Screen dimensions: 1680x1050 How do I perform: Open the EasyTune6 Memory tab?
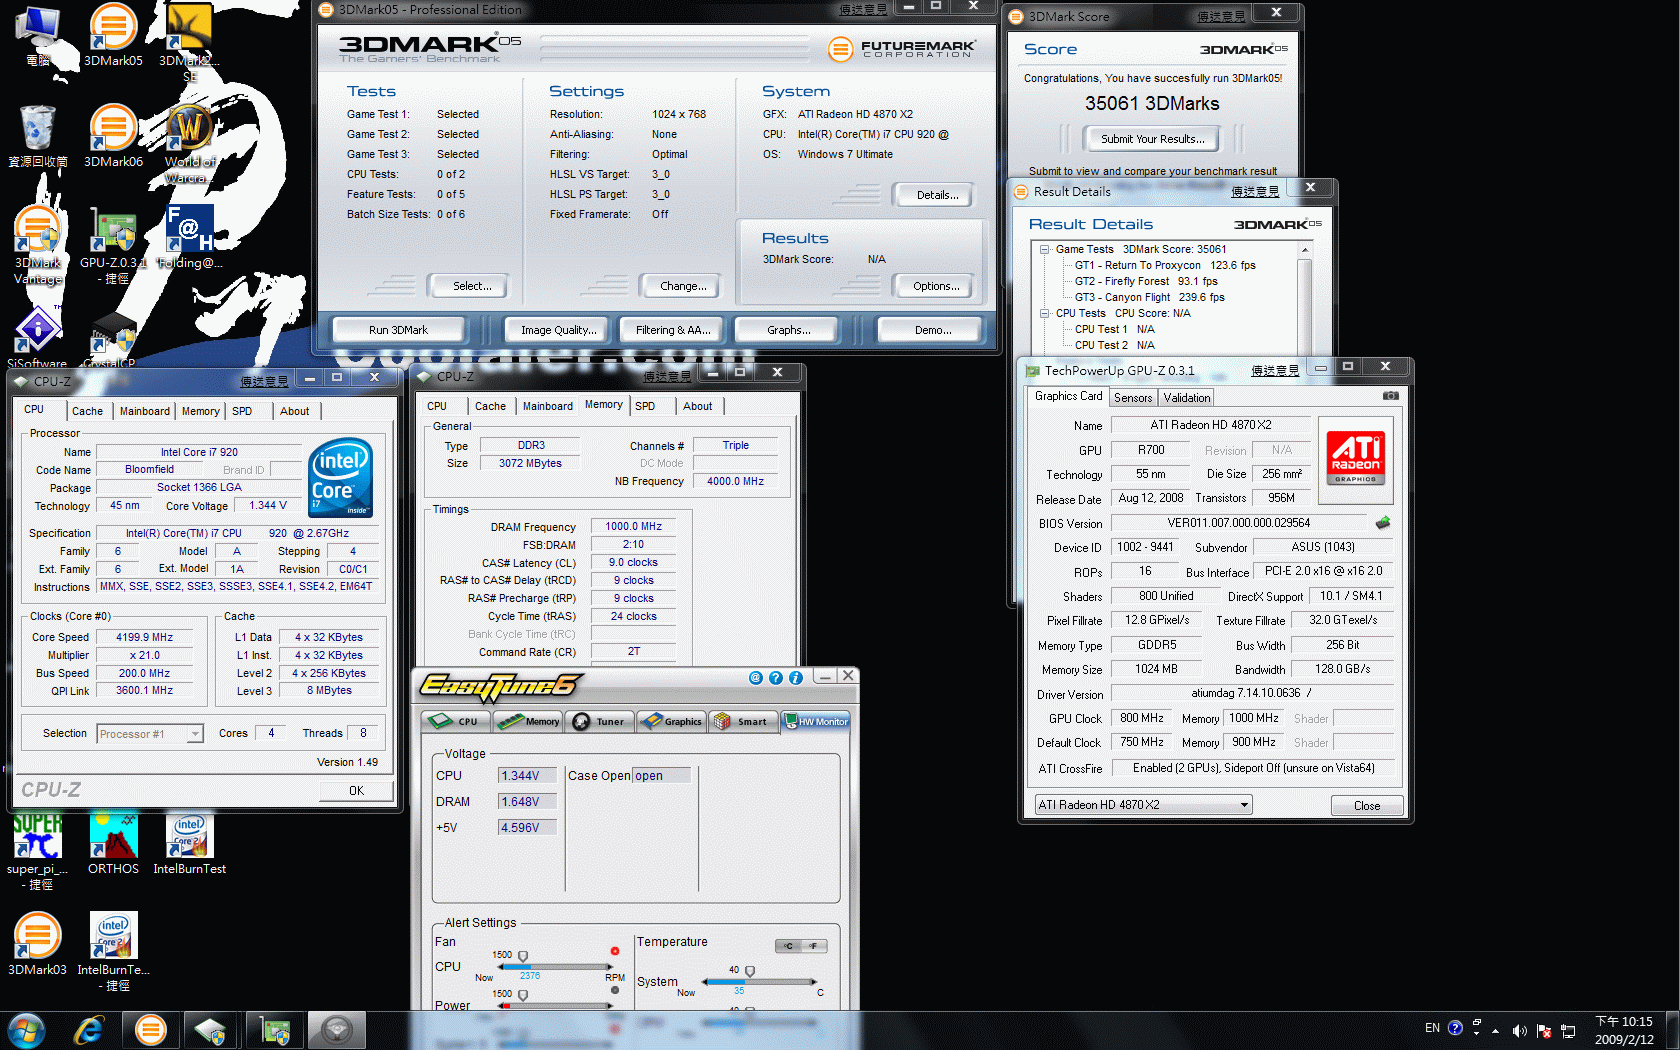530,722
